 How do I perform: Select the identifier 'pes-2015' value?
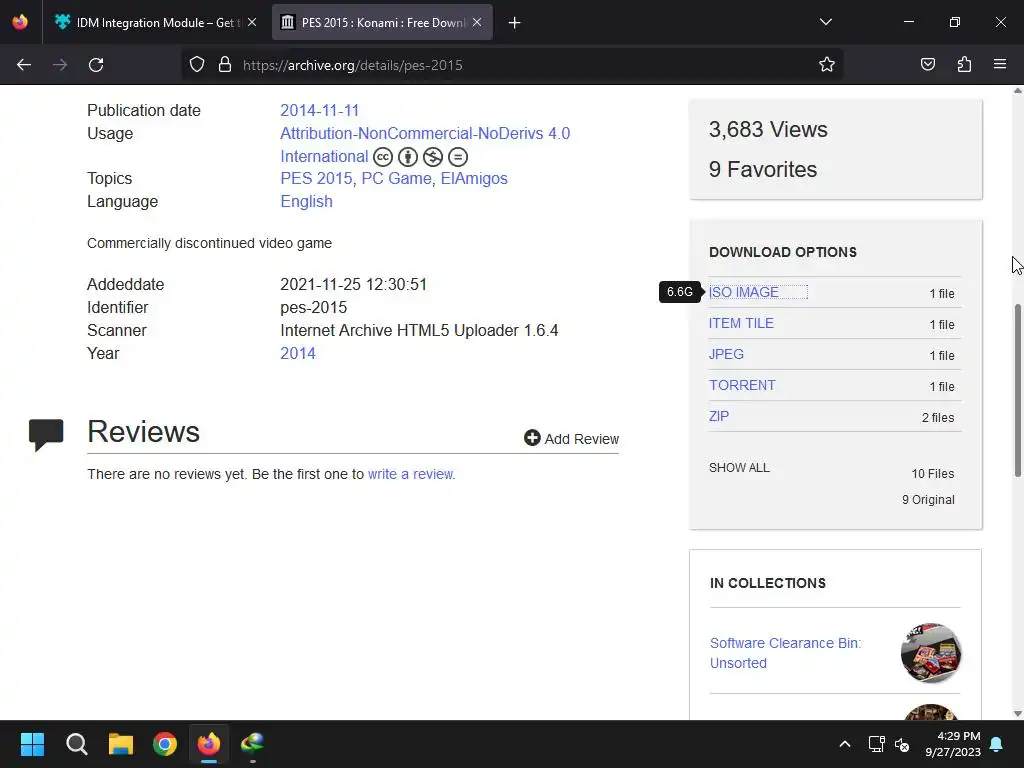click(x=313, y=308)
